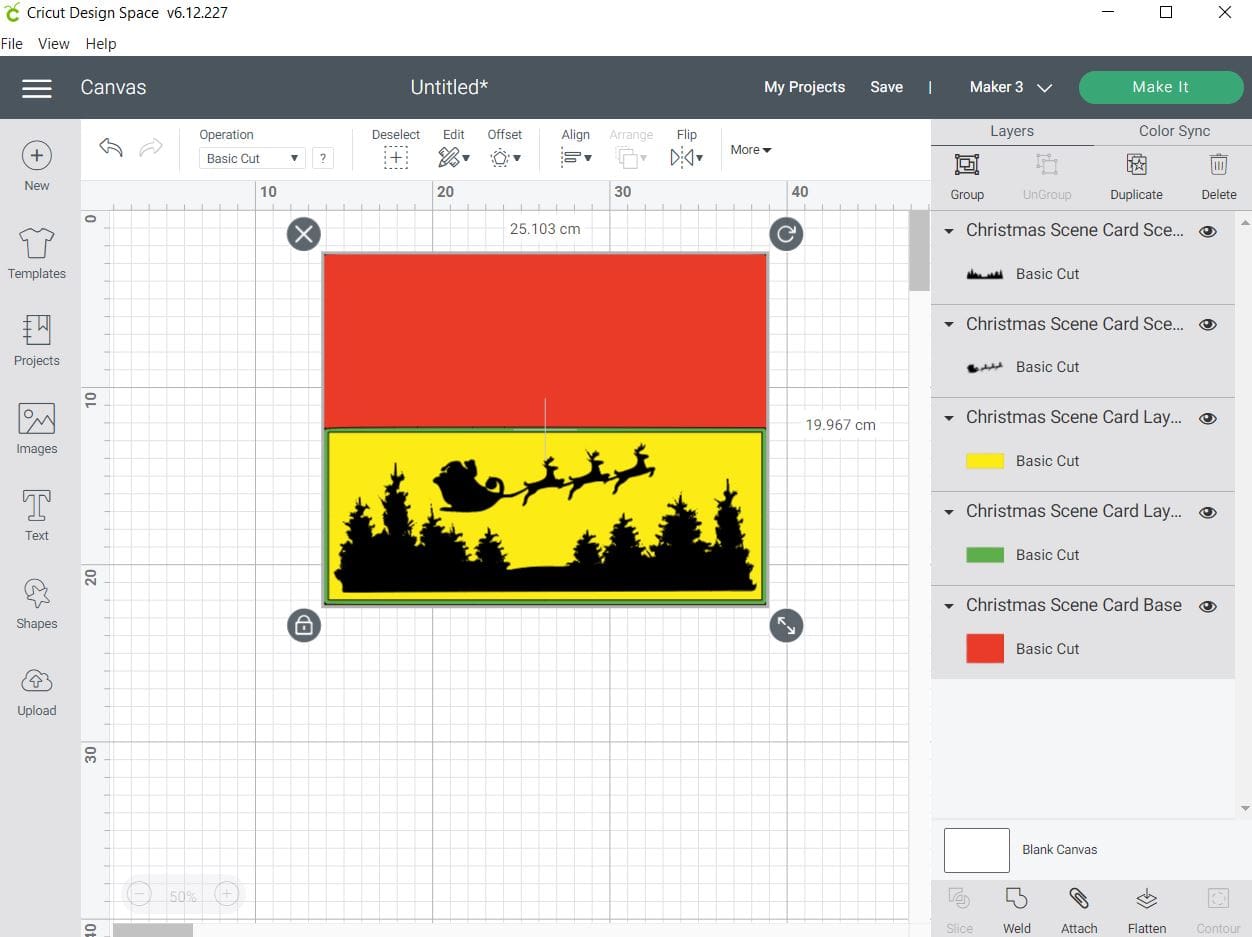Collapse the yellow Christmas Scene Card Lay... layer
Screen dimensions: 1252x937
pos(949,418)
